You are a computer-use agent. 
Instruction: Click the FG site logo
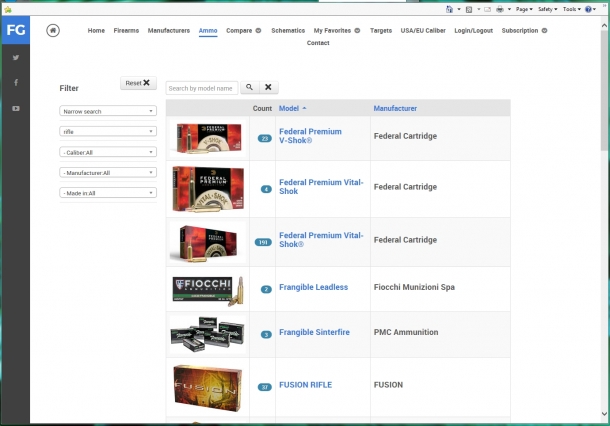pos(16,30)
